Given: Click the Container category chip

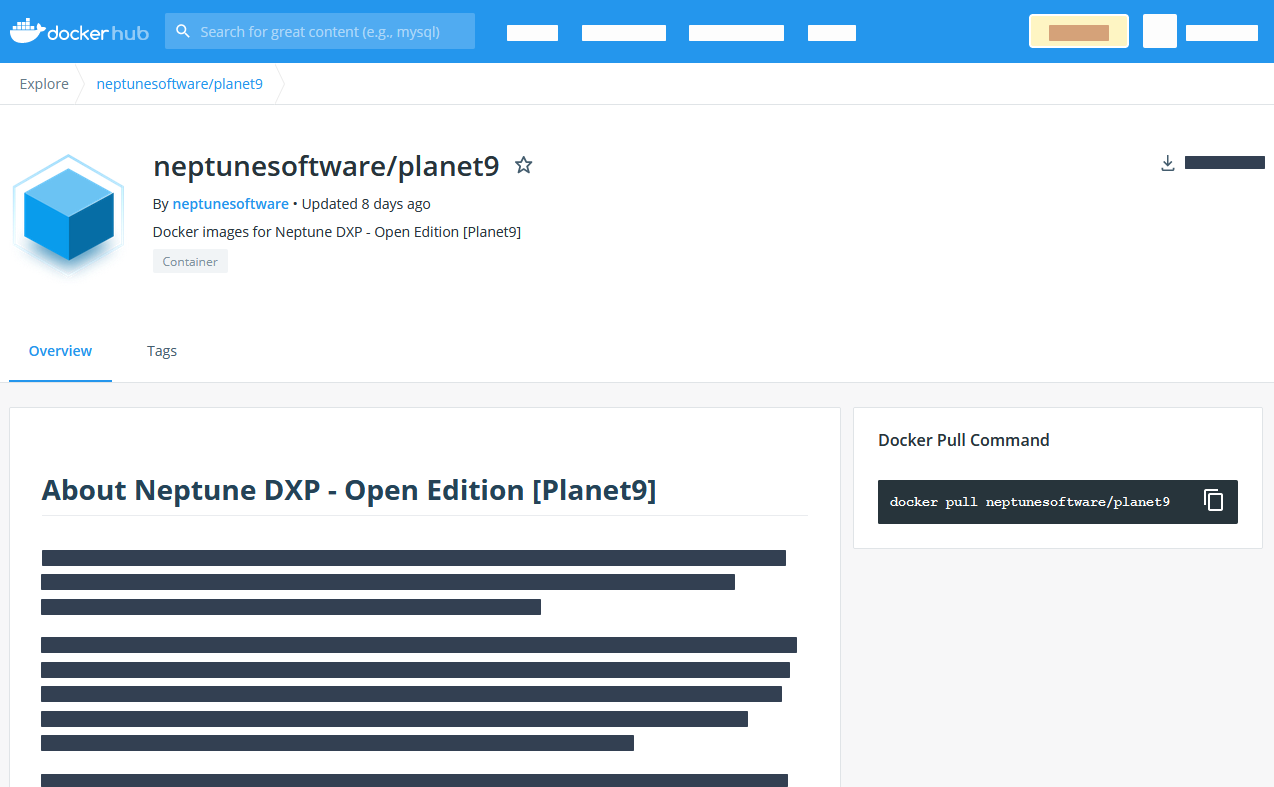Looking at the screenshot, I should coord(190,262).
